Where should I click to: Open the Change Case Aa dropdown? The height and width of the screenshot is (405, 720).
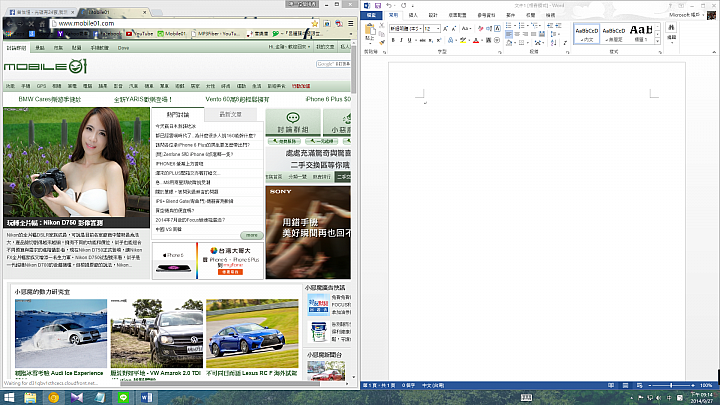point(466,28)
